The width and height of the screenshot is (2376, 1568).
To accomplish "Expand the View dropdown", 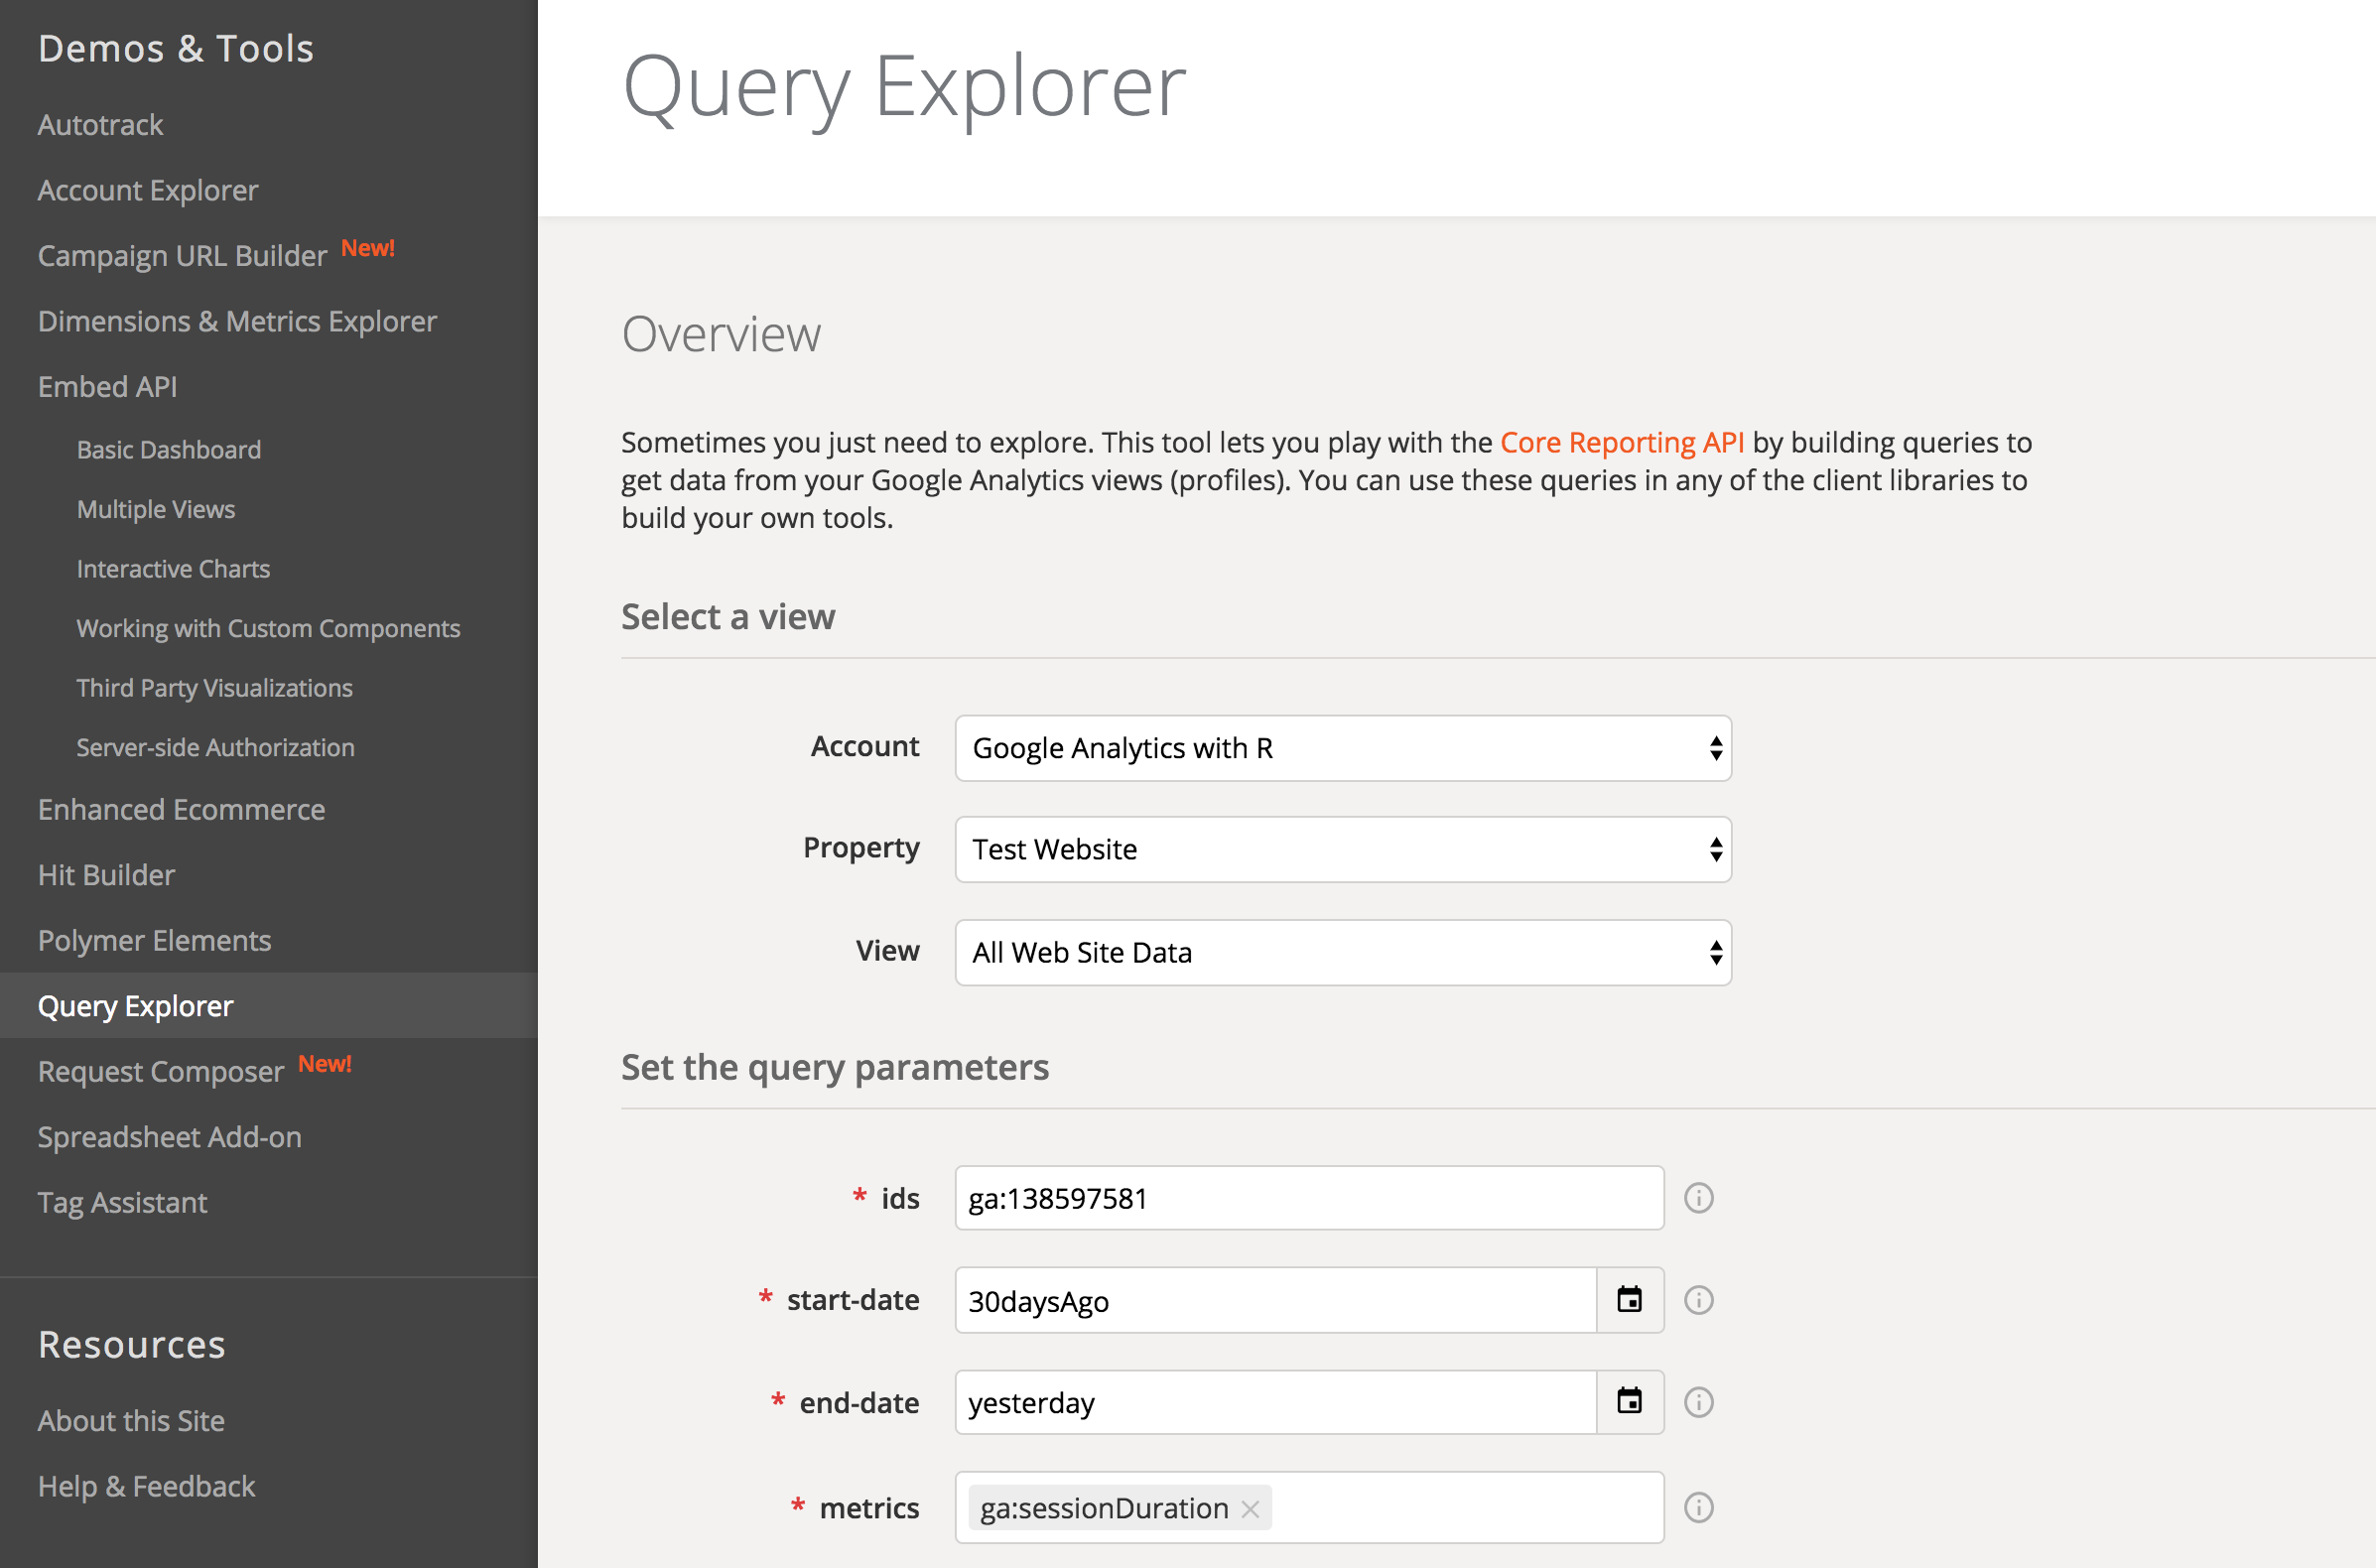I will click(1343, 952).
